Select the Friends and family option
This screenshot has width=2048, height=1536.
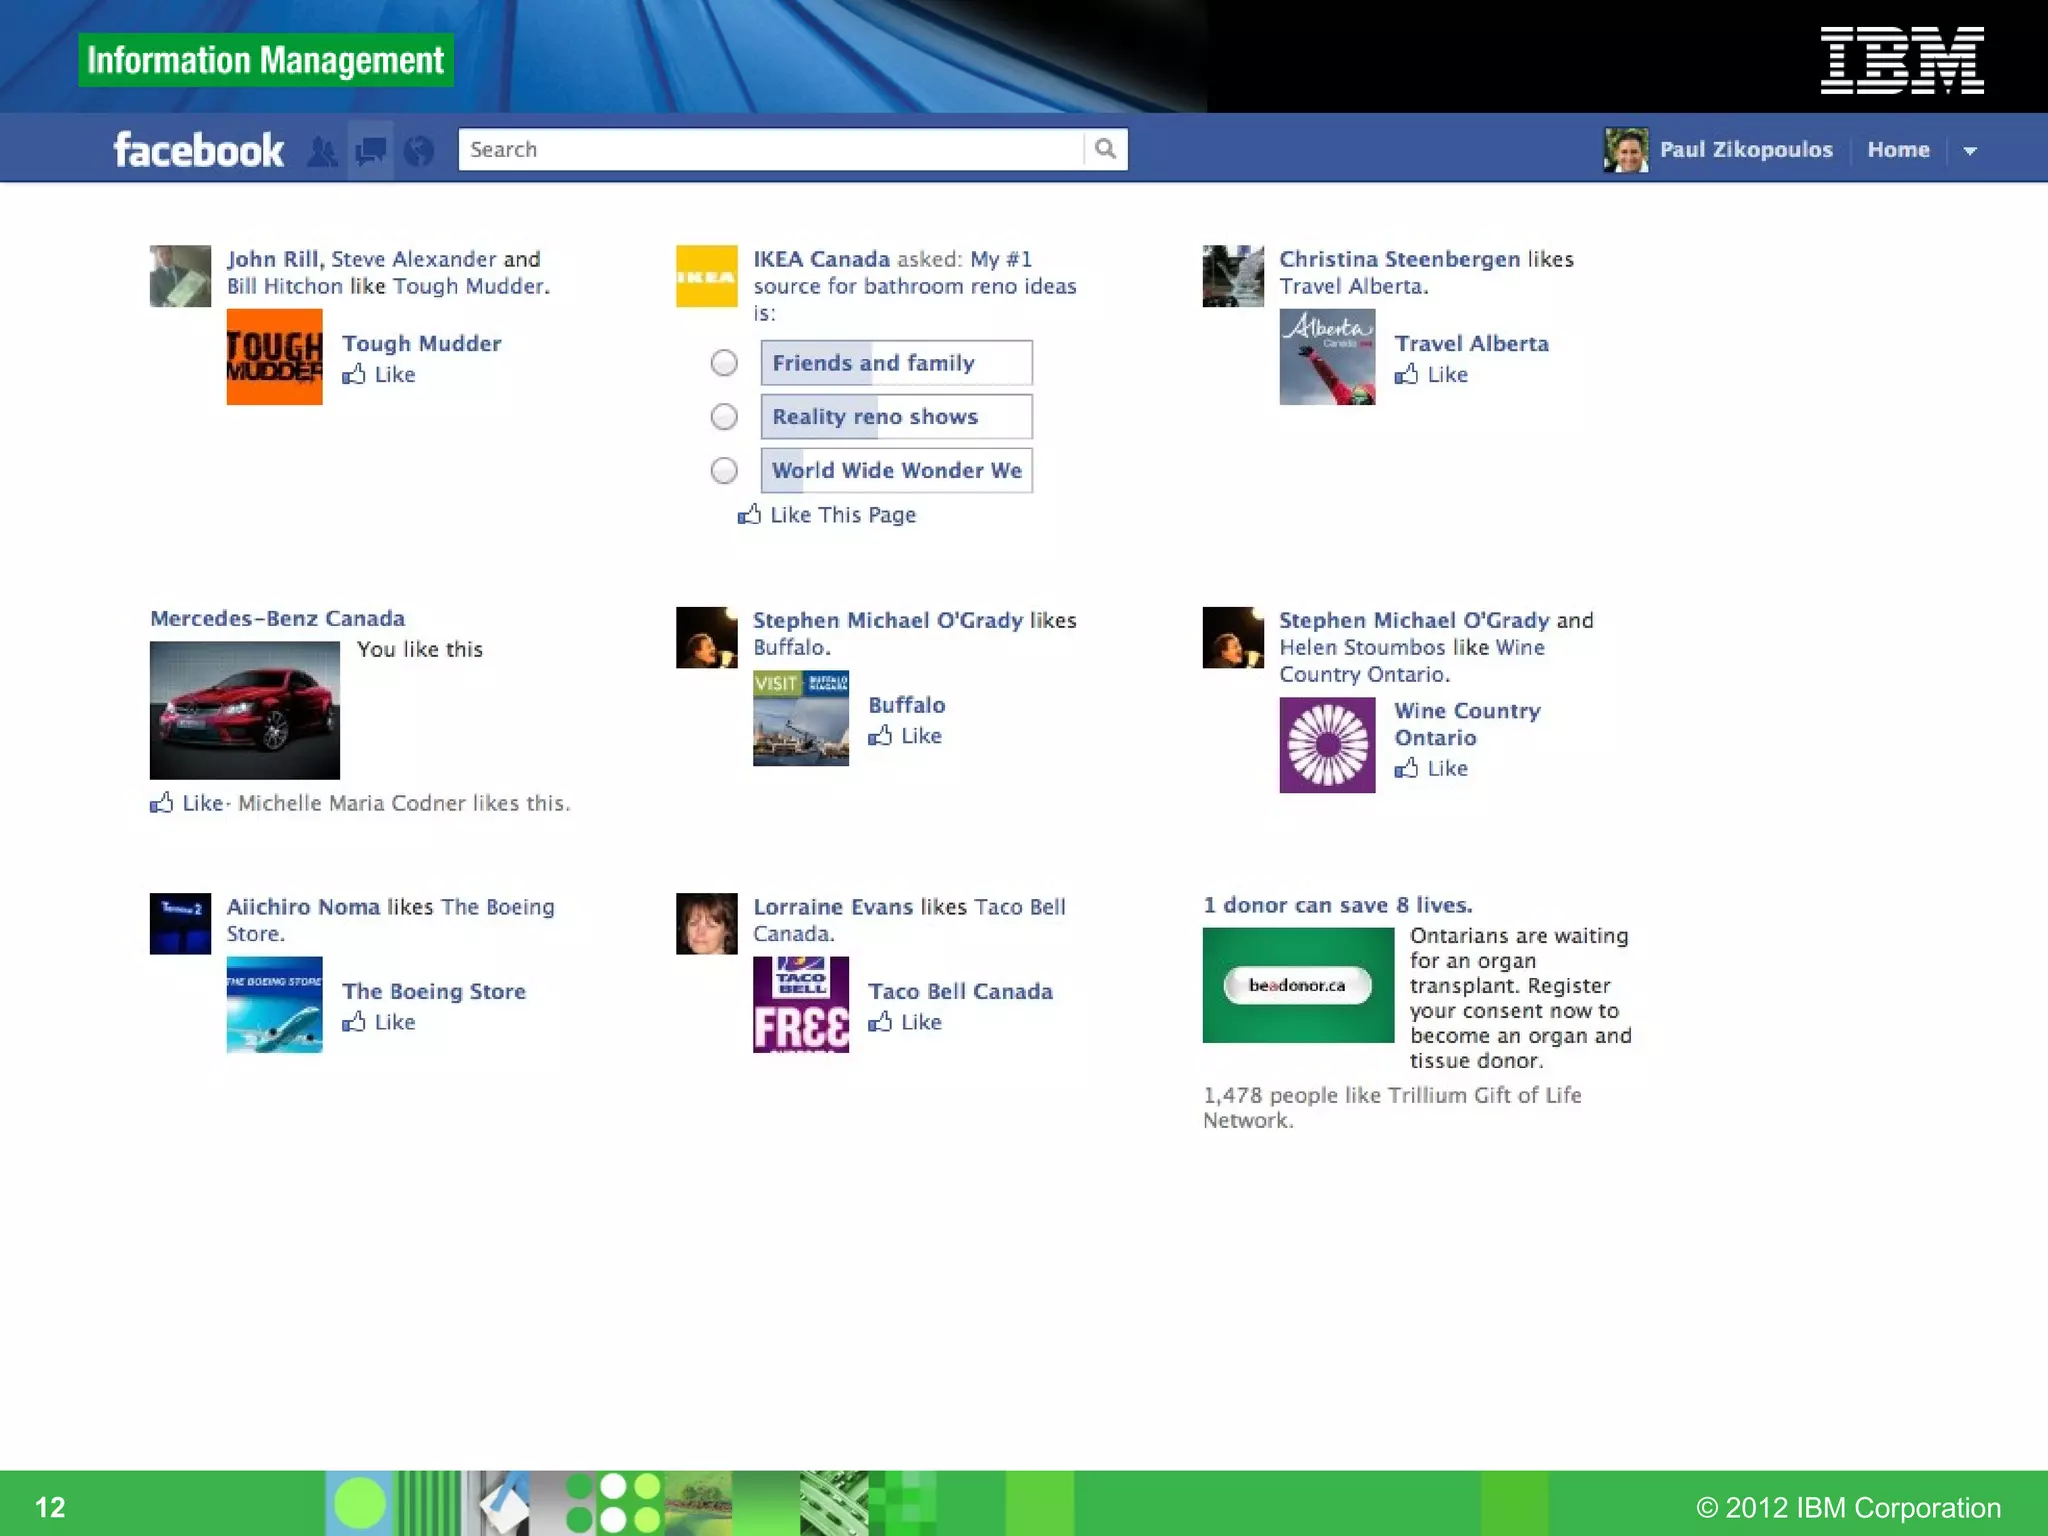[x=724, y=363]
